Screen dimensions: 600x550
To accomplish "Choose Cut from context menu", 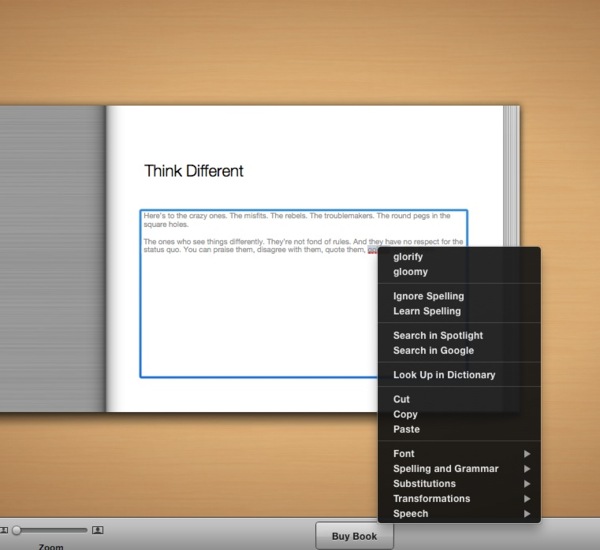I will (459, 399).
